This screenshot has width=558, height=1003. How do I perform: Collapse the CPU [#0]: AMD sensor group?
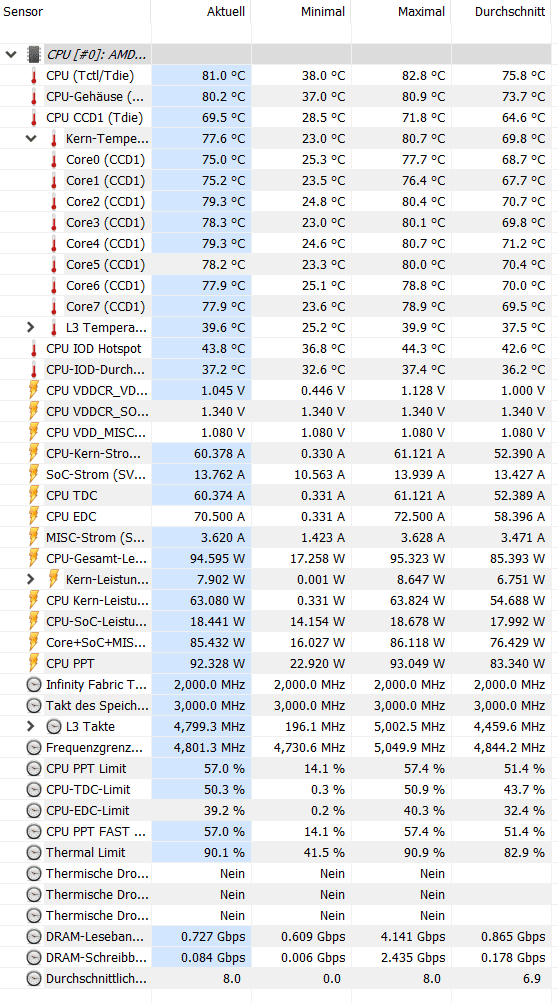pos(11,54)
